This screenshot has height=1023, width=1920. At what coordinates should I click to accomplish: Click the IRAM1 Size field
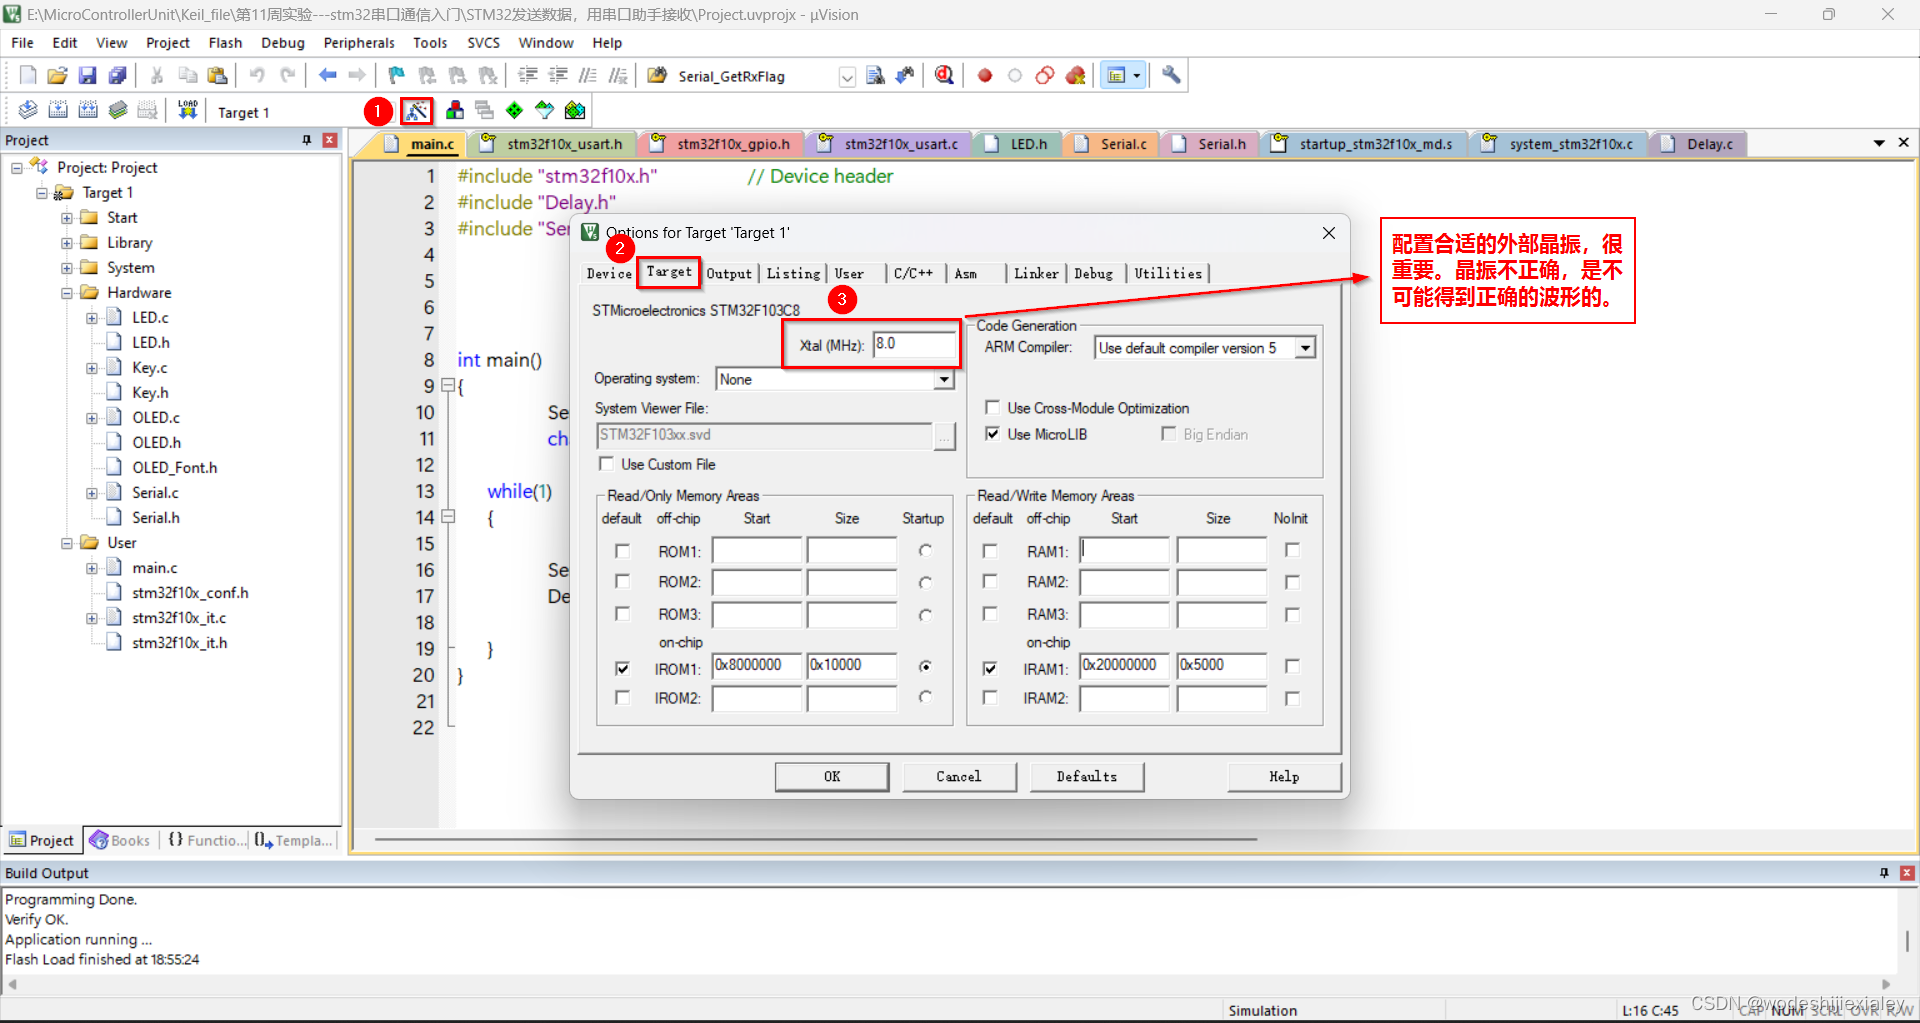tap(1221, 666)
